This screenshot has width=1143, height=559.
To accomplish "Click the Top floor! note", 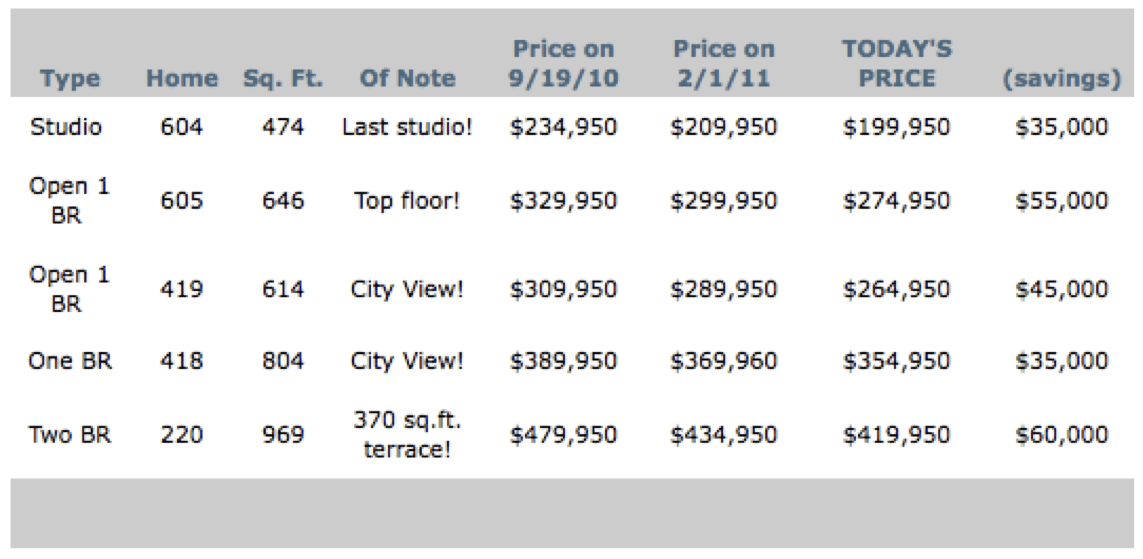I will pyautogui.click(x=406, y=201).
